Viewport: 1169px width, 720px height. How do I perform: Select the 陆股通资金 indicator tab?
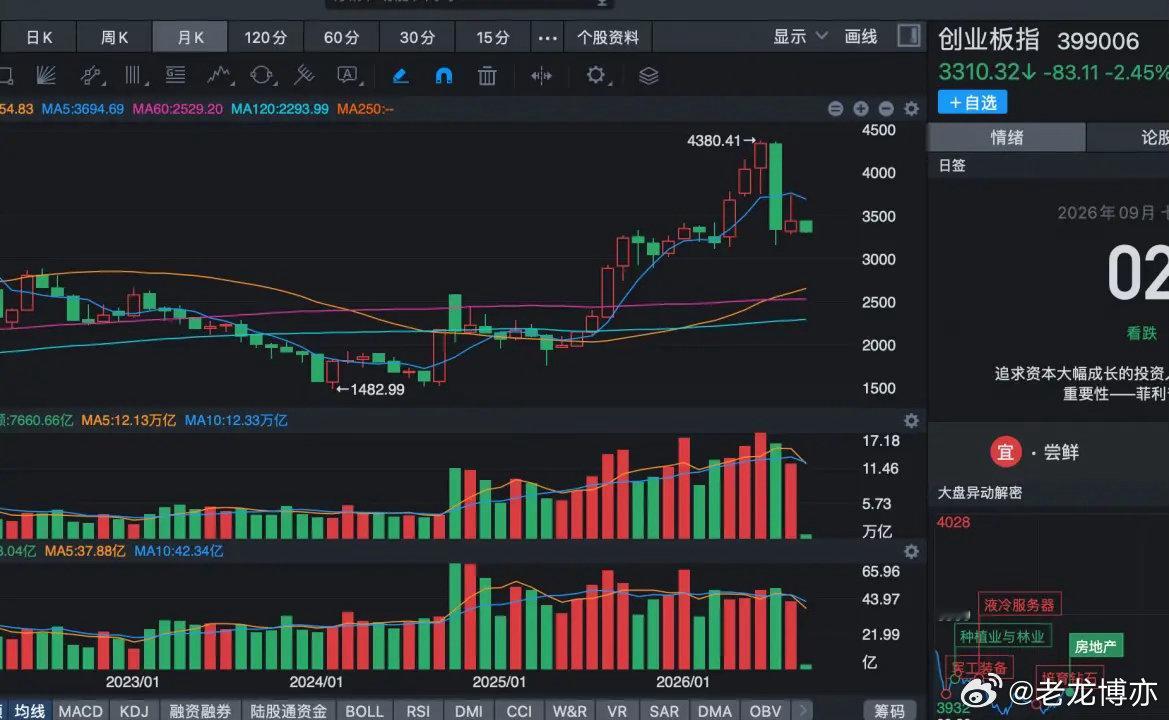point(289,711)
